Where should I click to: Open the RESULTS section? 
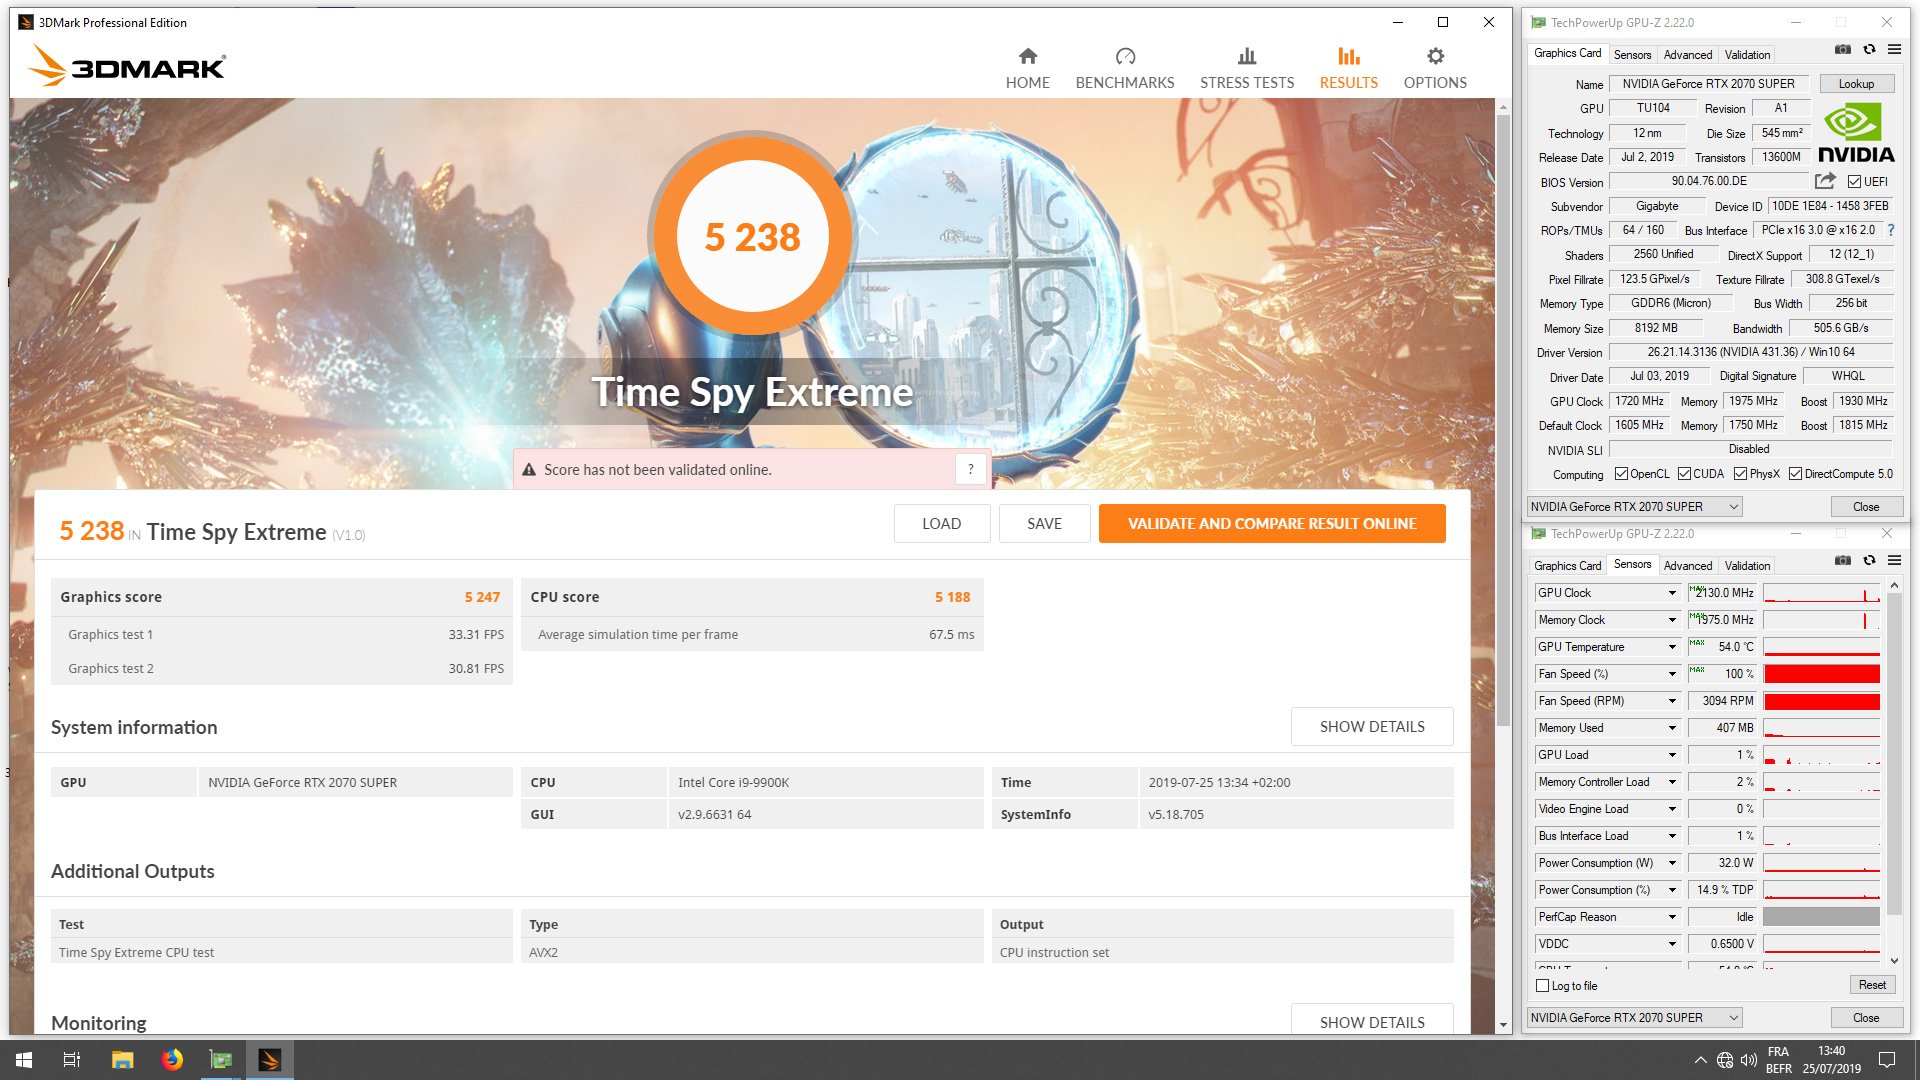pyautogui.click(x=1348, y=68)
